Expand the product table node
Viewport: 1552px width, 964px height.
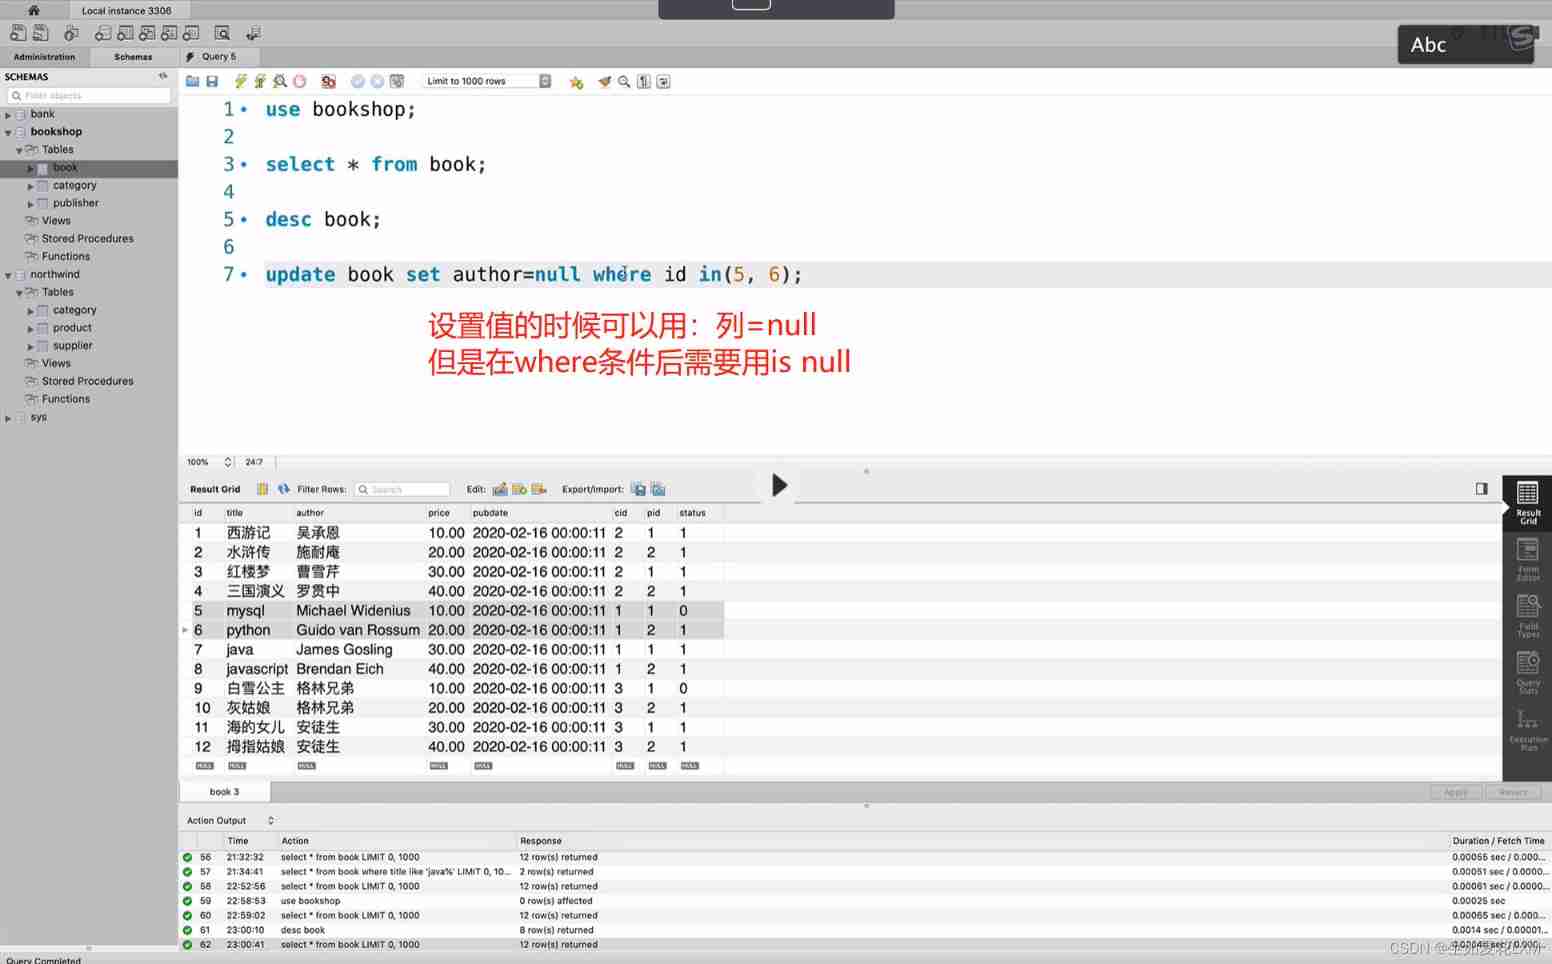[30, 329]
